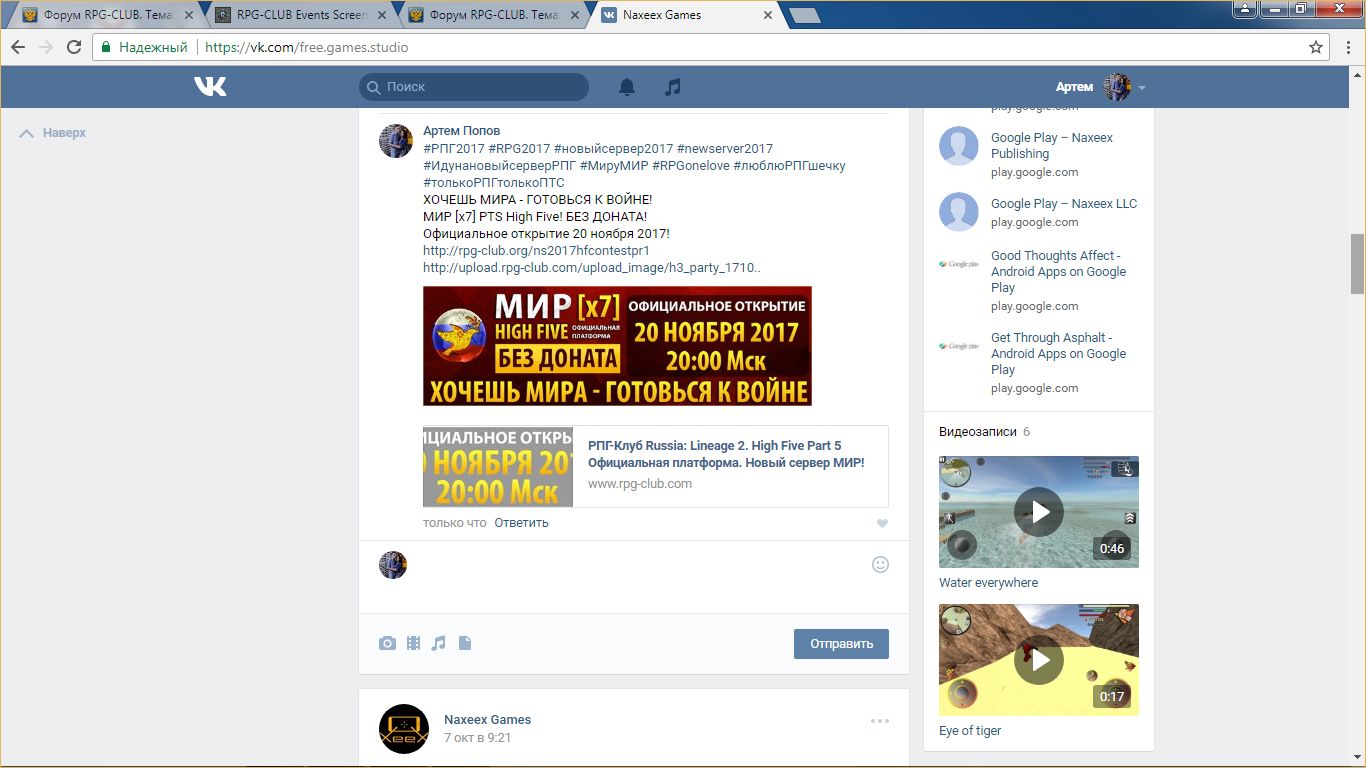This screenshot has height=768, width=1366.
Task: Click the #ИдунановыйсерверРПГ hashtag
Action: (x=499, y=166)
